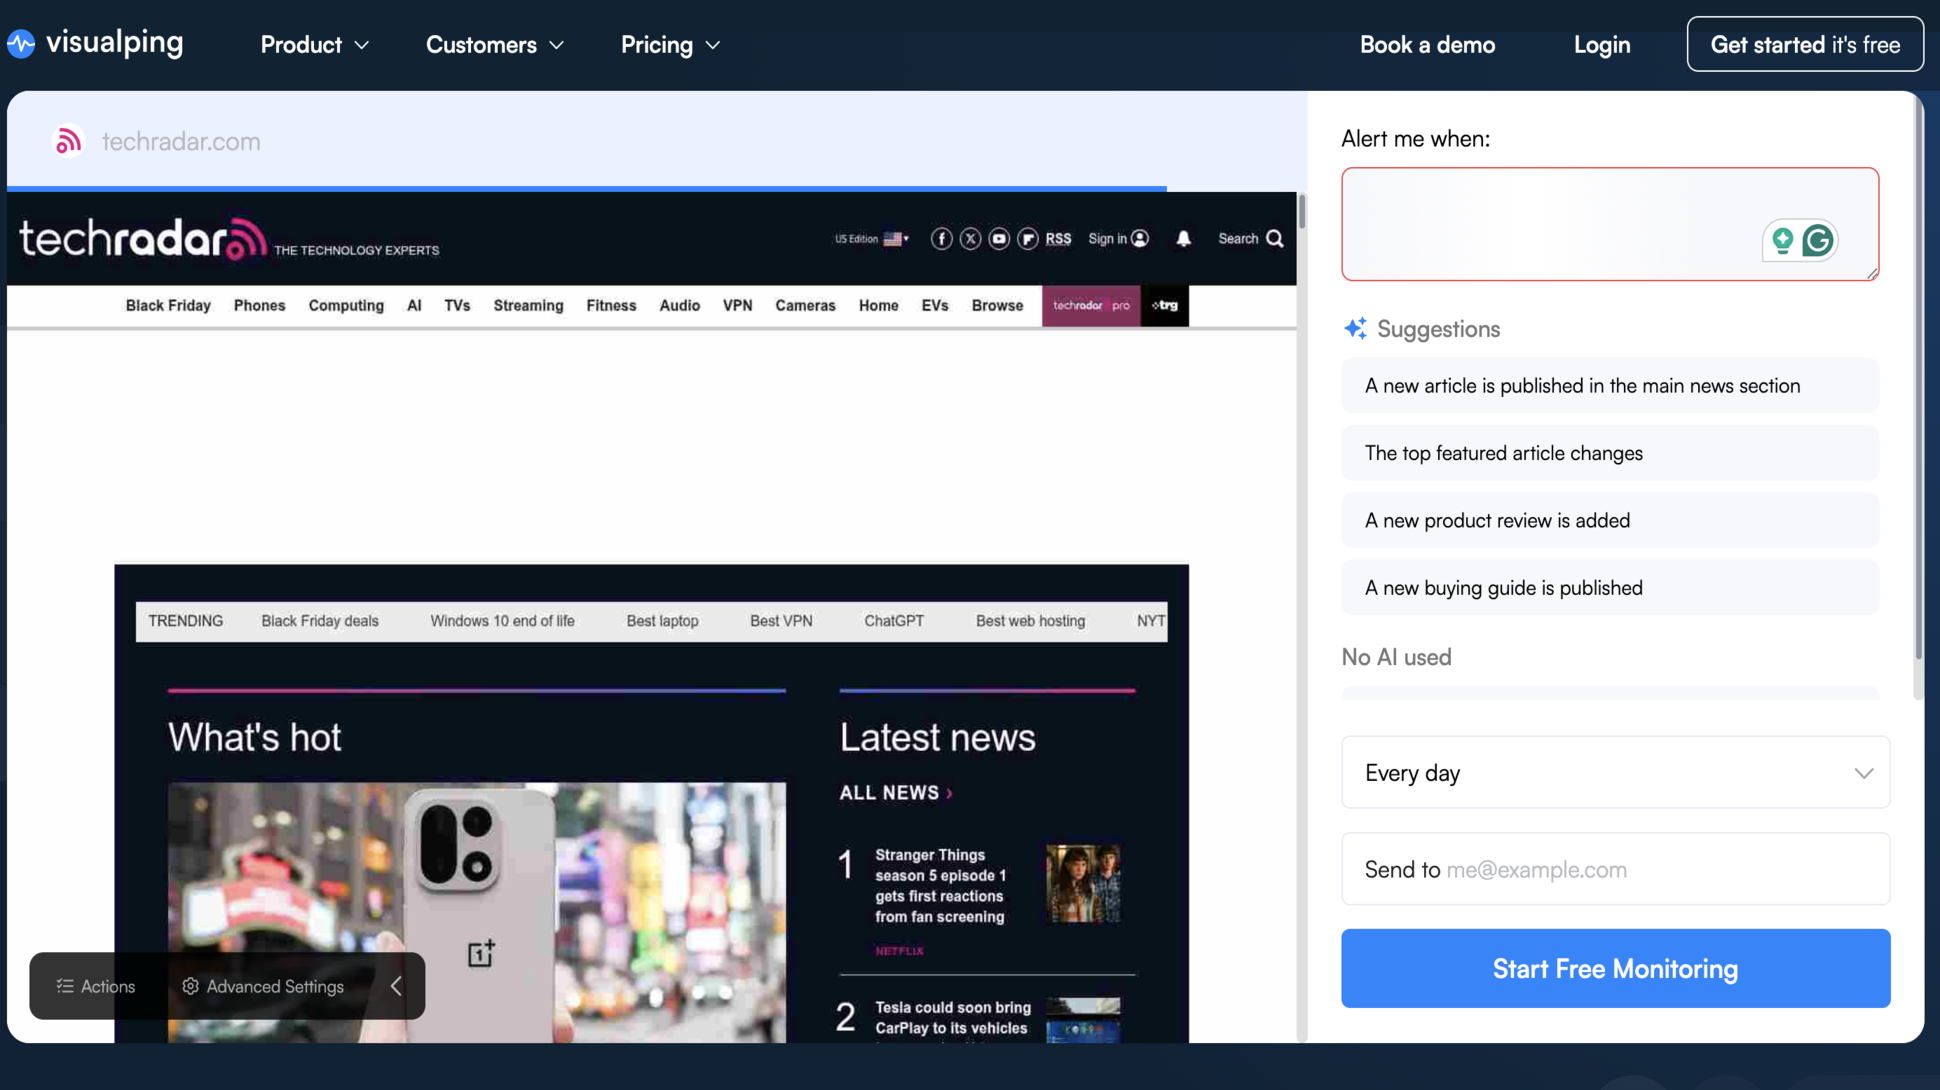
Task: Click the Visualping logo icon
Action: click(21, 43)
